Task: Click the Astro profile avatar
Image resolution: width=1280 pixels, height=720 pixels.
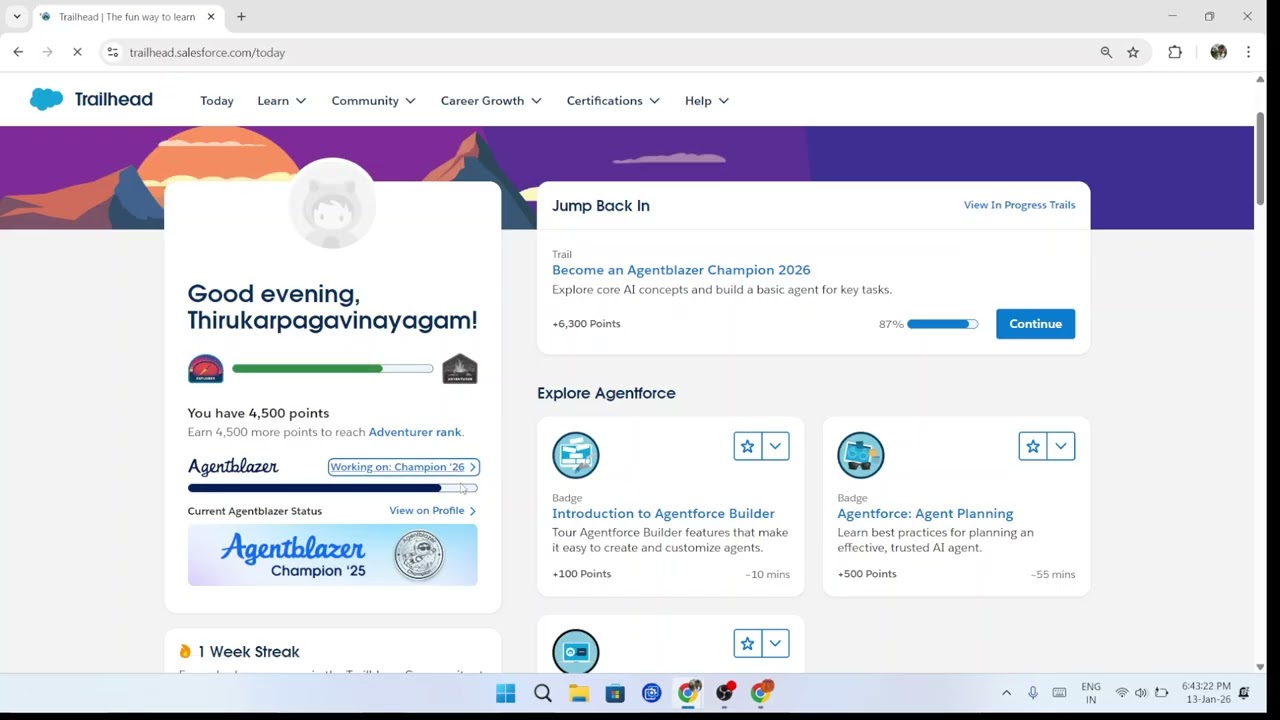Action: point(332,205)
